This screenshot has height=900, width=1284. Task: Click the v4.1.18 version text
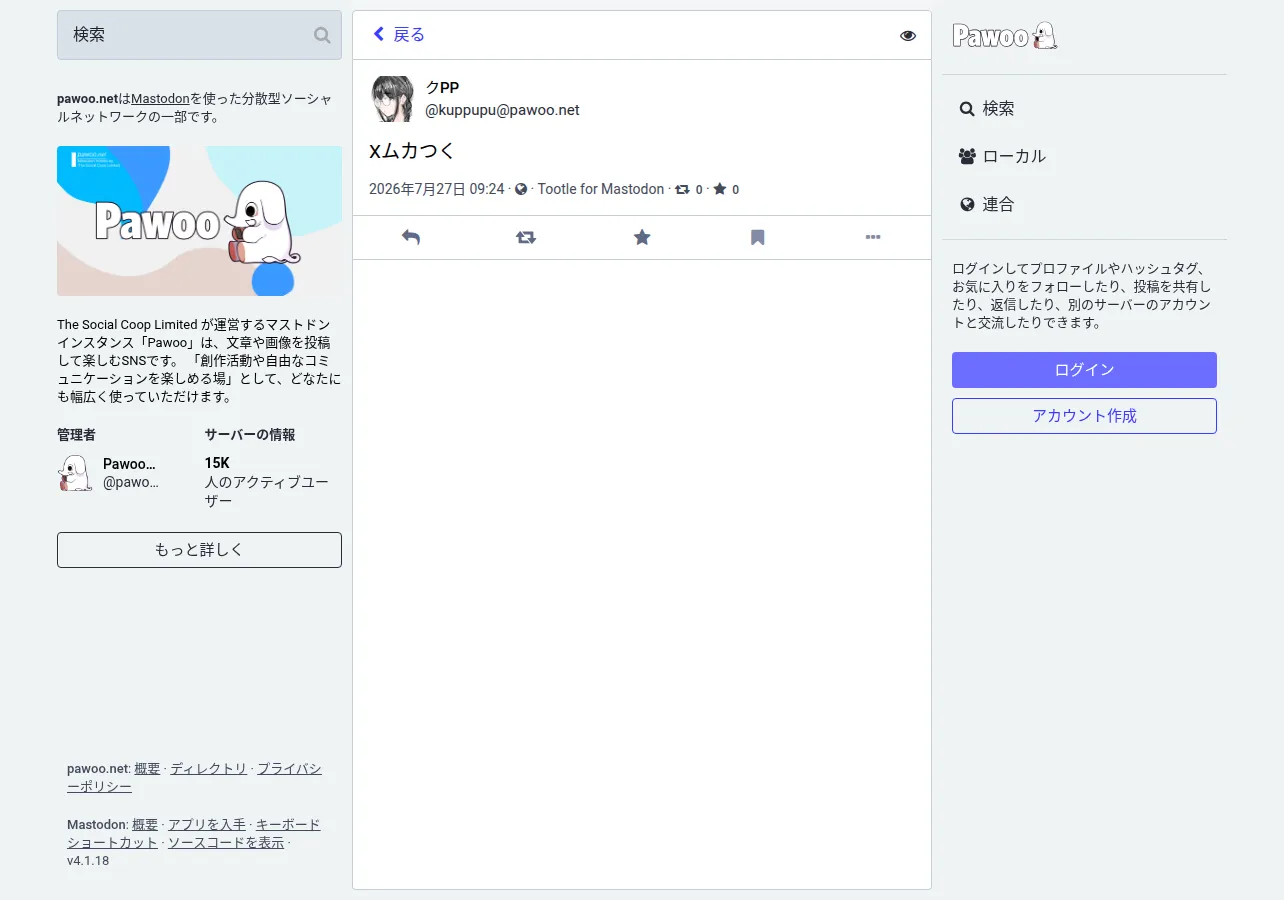(x=88, y=861)
